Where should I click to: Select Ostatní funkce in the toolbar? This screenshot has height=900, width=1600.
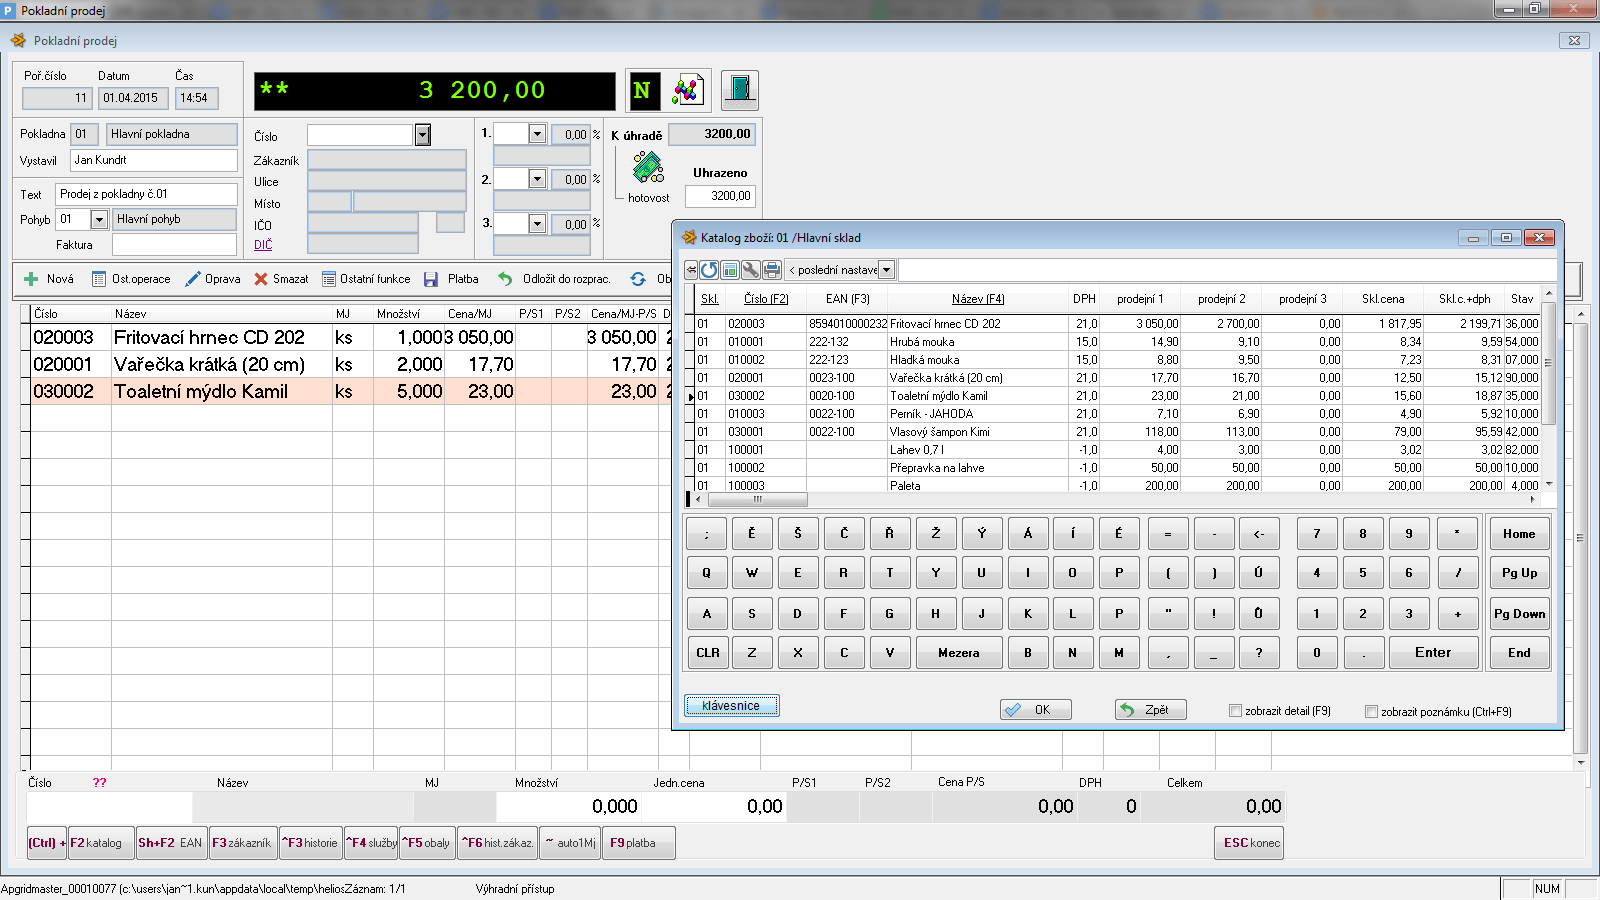(x=366, y=279)
